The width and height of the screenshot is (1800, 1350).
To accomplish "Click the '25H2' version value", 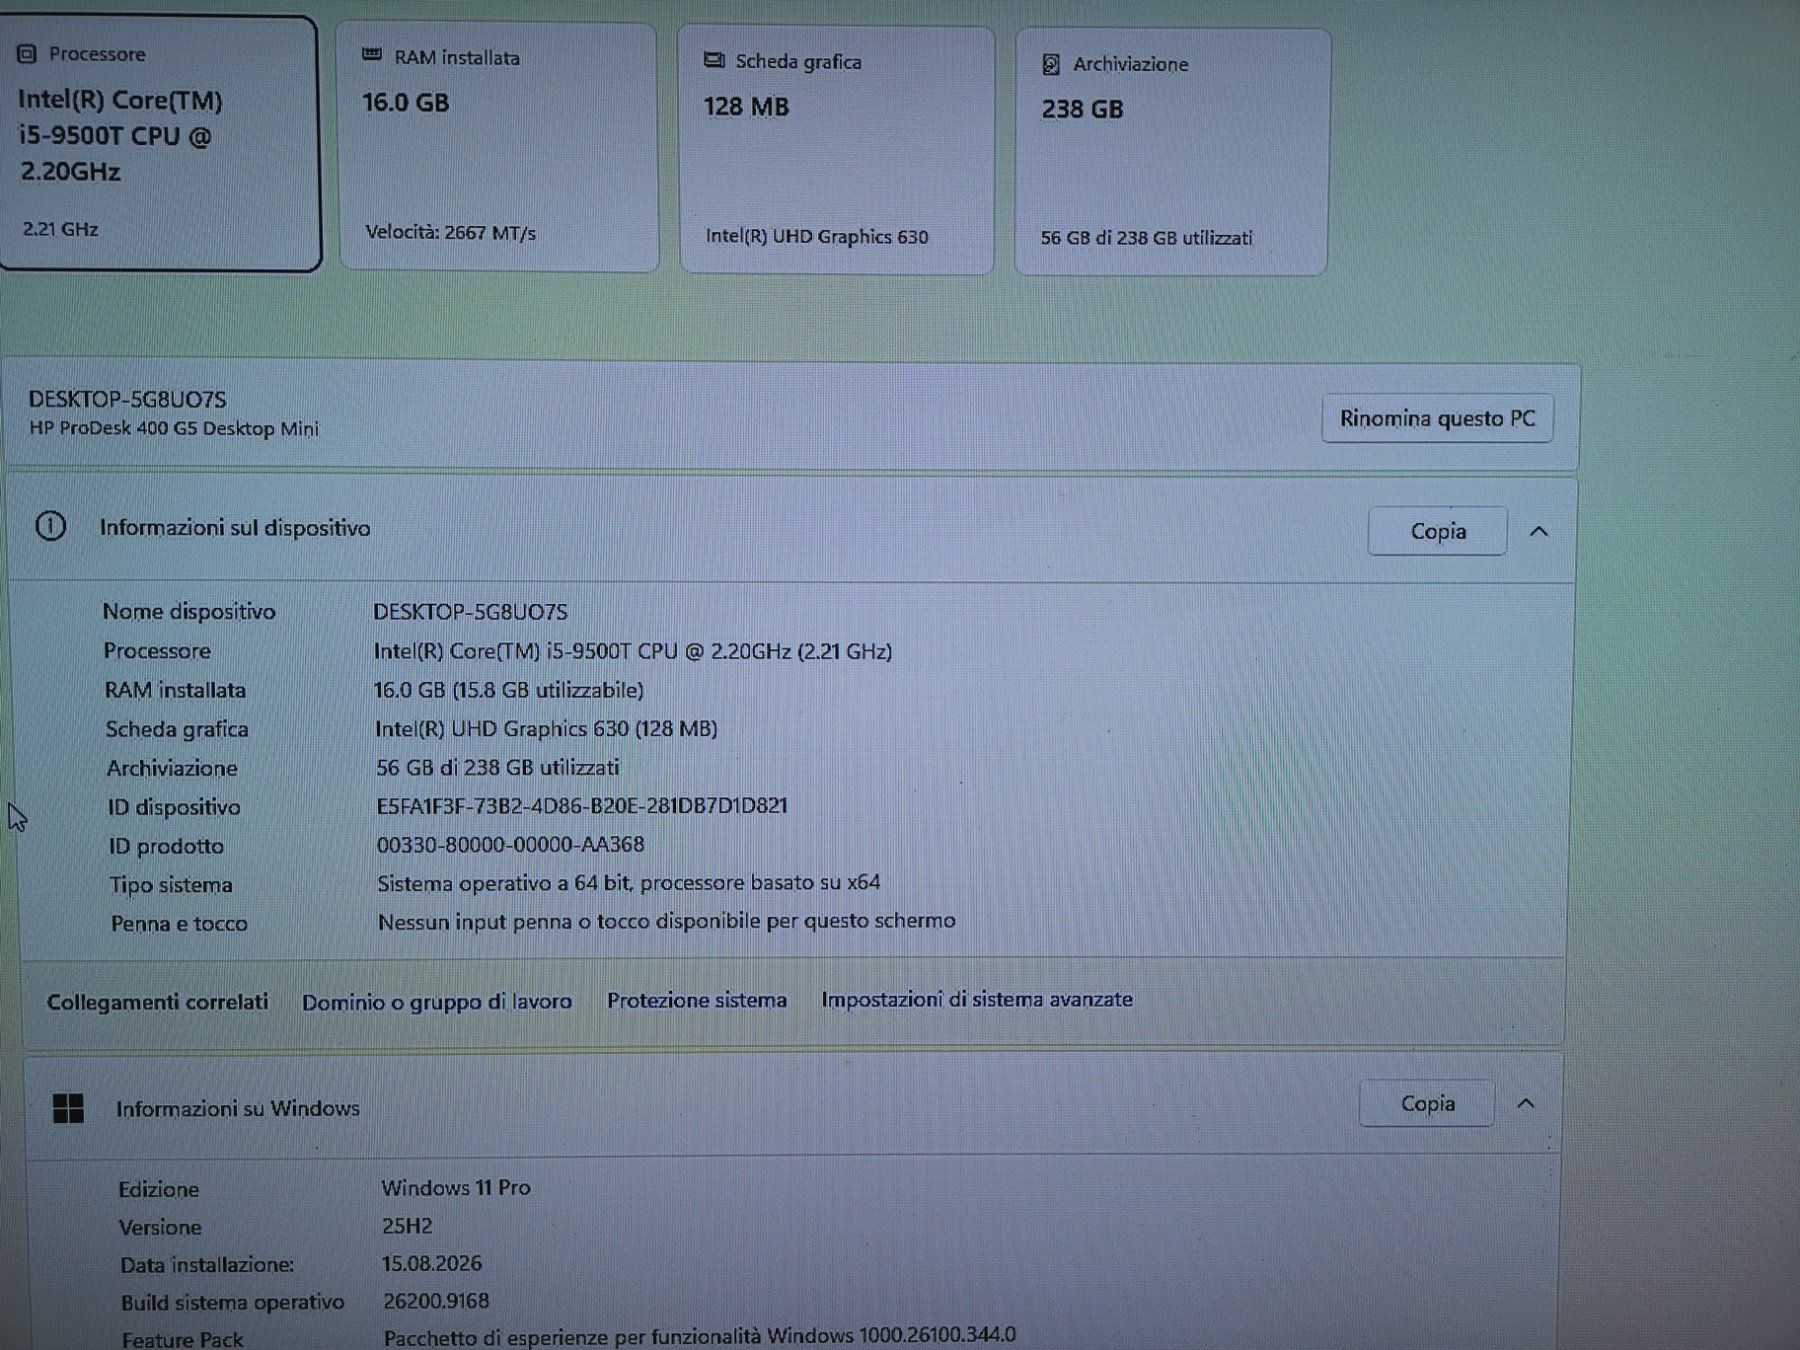I will click(407, 1226).
